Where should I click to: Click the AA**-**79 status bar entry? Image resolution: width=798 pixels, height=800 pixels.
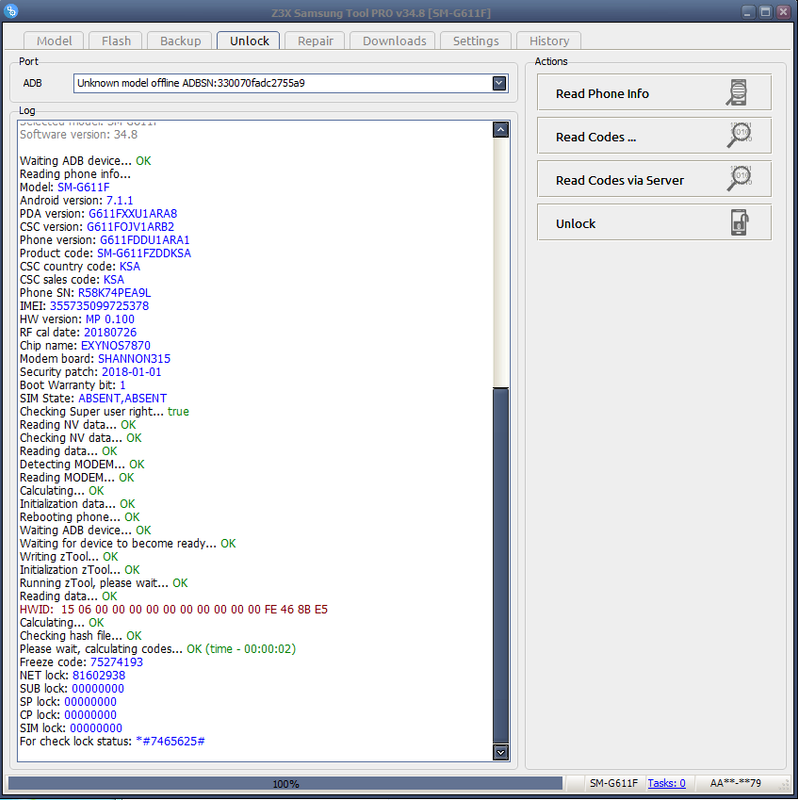pyautogui.click(x=735, y=783)
